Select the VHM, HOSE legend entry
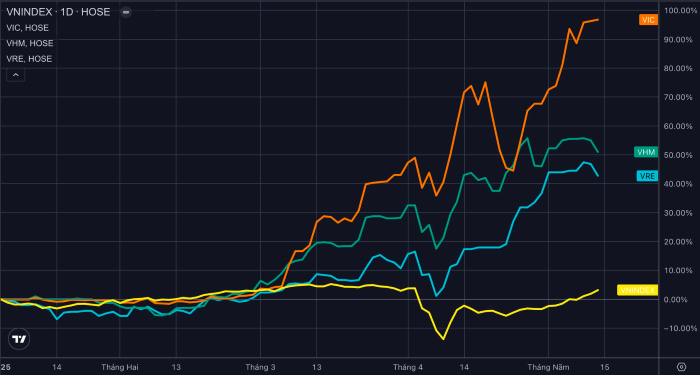700x375 pixels. 30,43
